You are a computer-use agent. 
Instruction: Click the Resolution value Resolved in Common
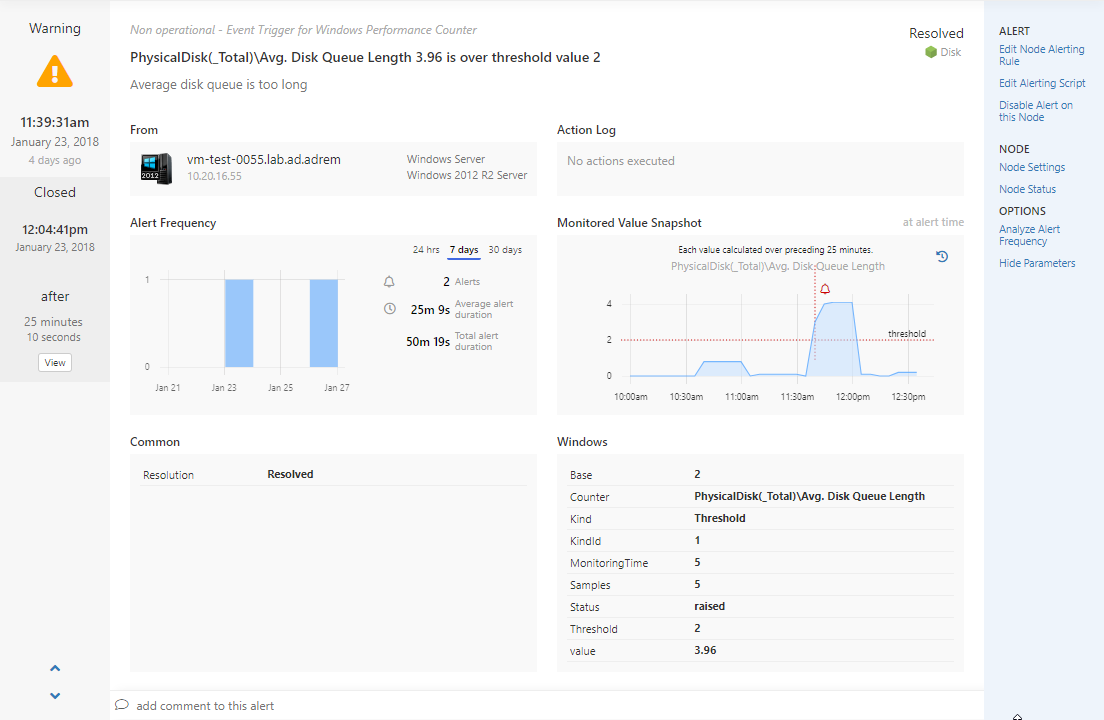point(290,474)
